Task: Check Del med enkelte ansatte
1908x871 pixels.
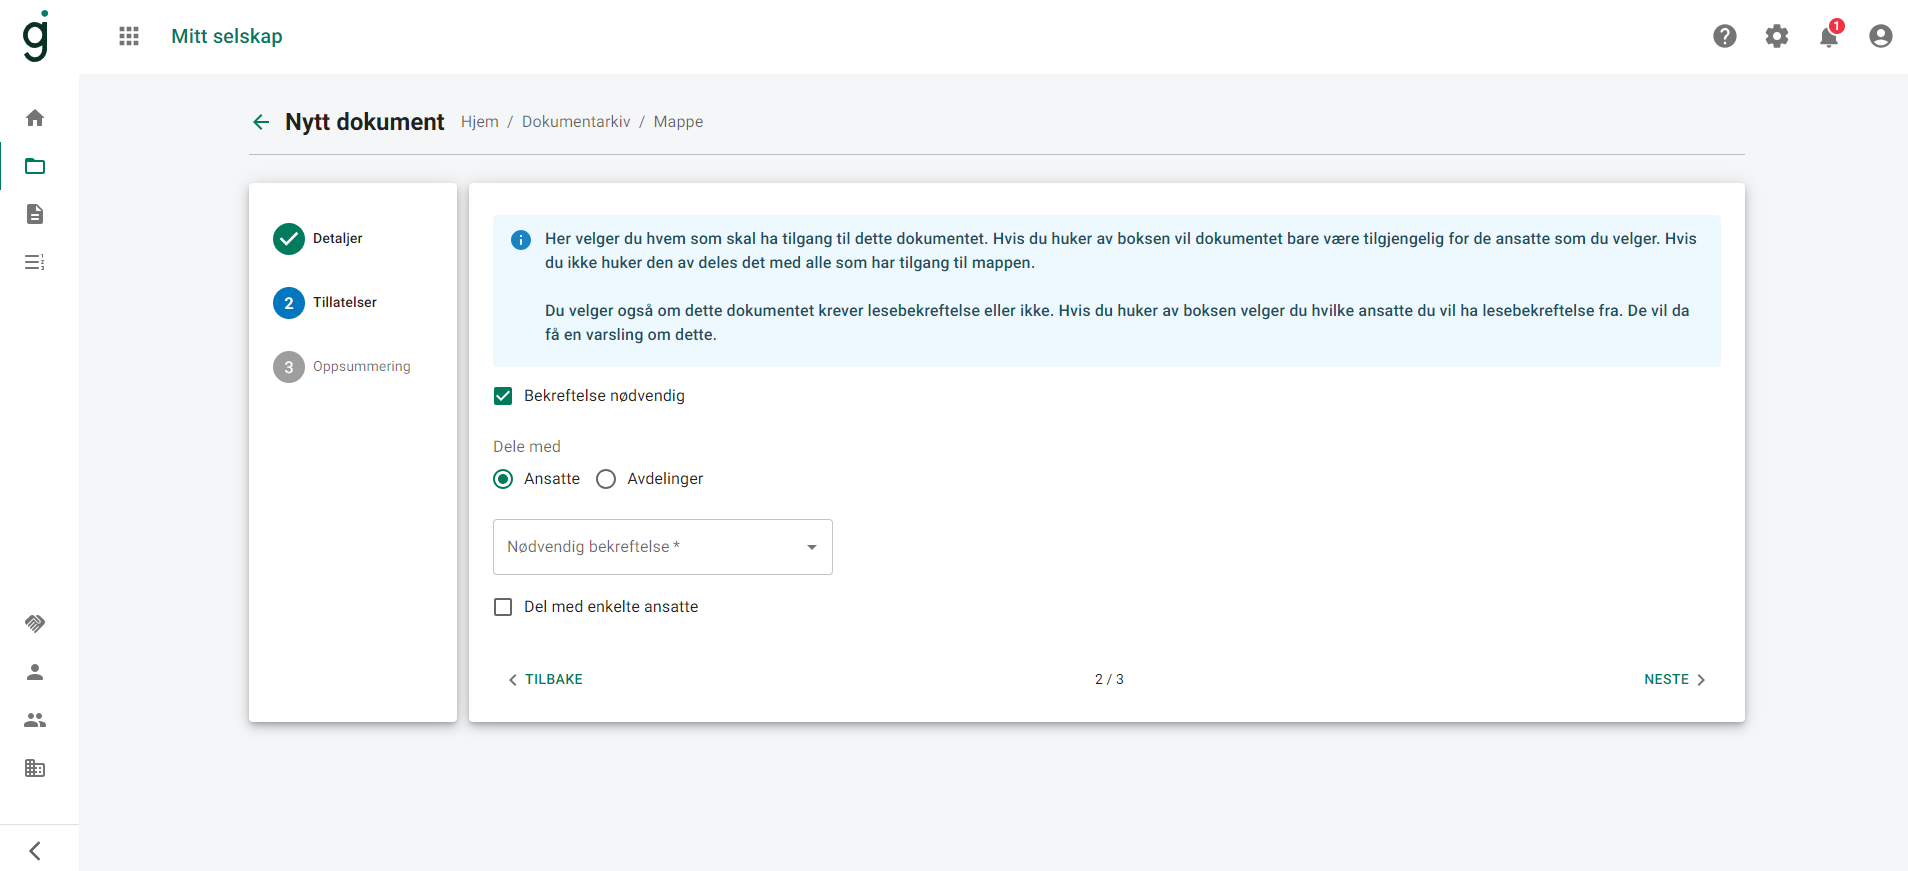Action: 503,607
